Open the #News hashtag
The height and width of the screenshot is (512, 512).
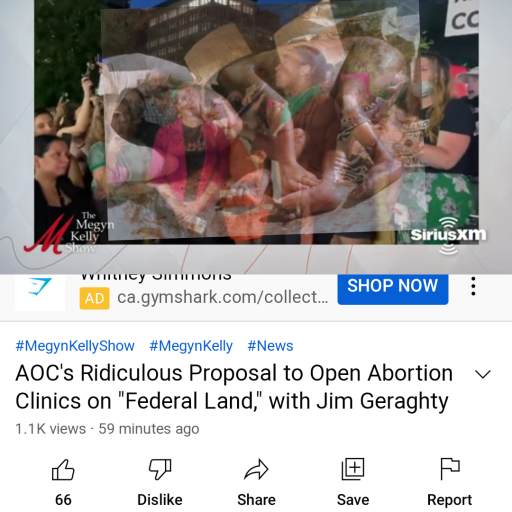[270, 346]
